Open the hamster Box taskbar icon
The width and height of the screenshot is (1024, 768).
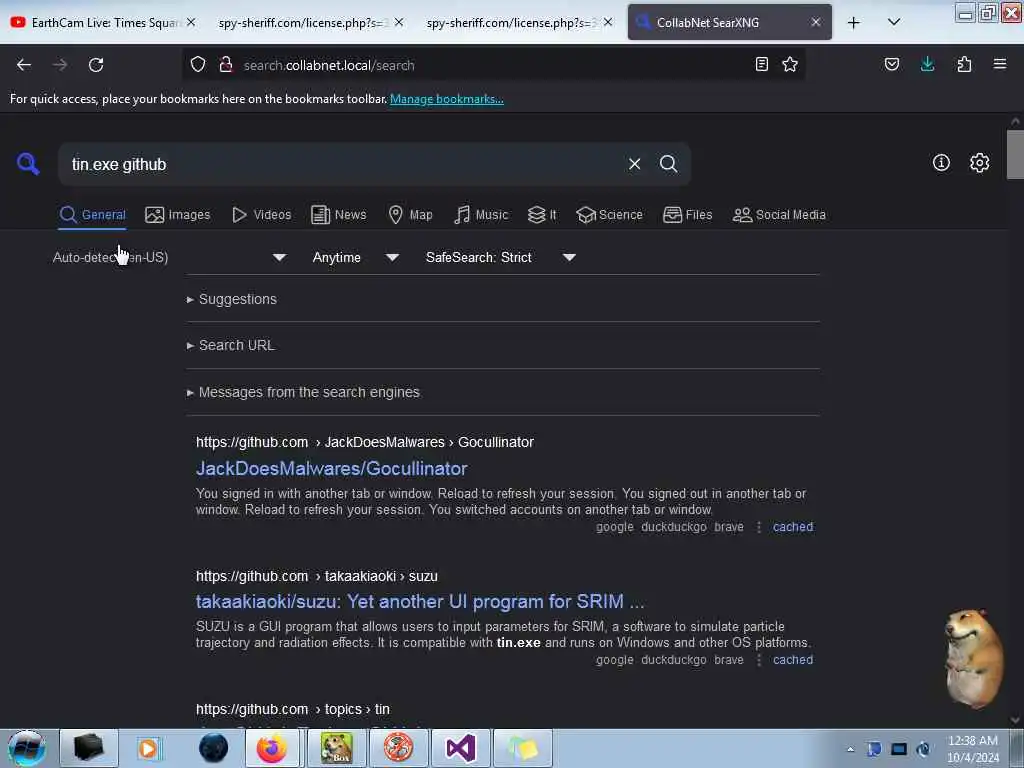pyautogui.click(x=336, y=748)
